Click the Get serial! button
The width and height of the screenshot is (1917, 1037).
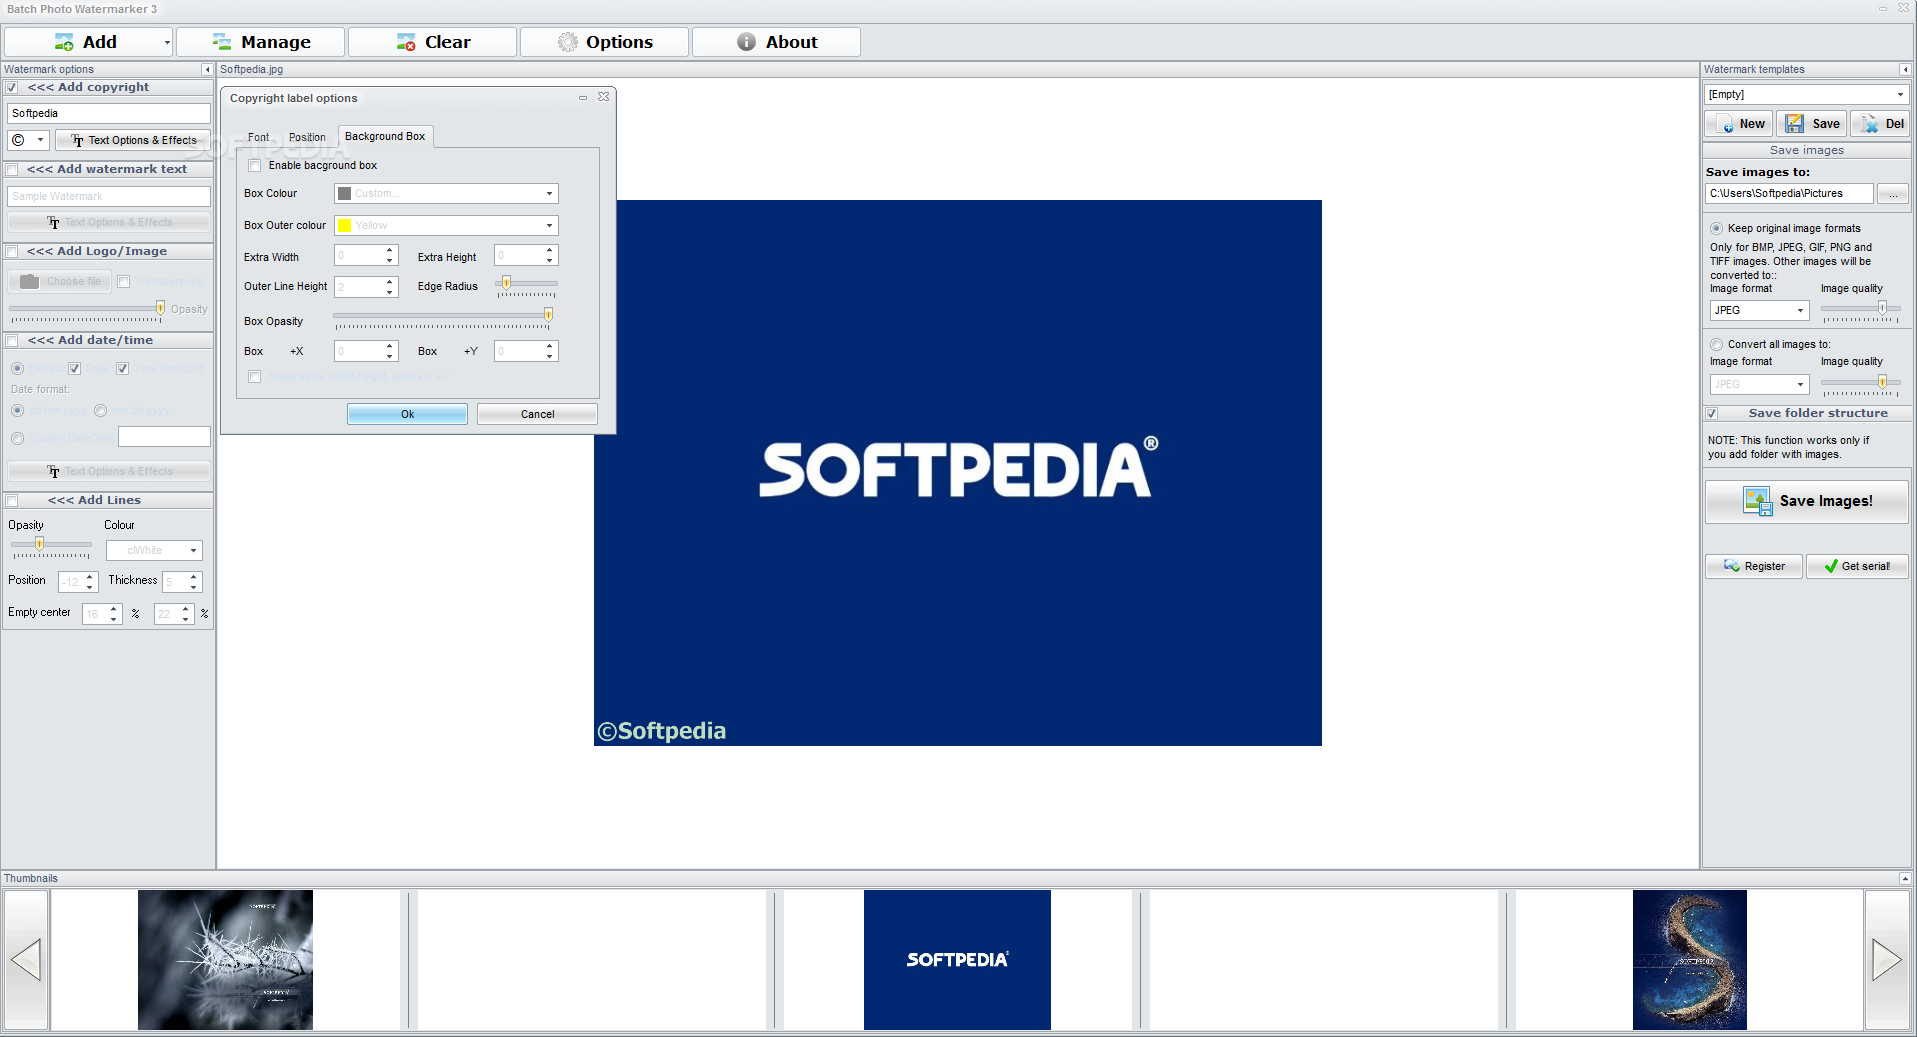pyautogui.click(x=1857, y=566)
